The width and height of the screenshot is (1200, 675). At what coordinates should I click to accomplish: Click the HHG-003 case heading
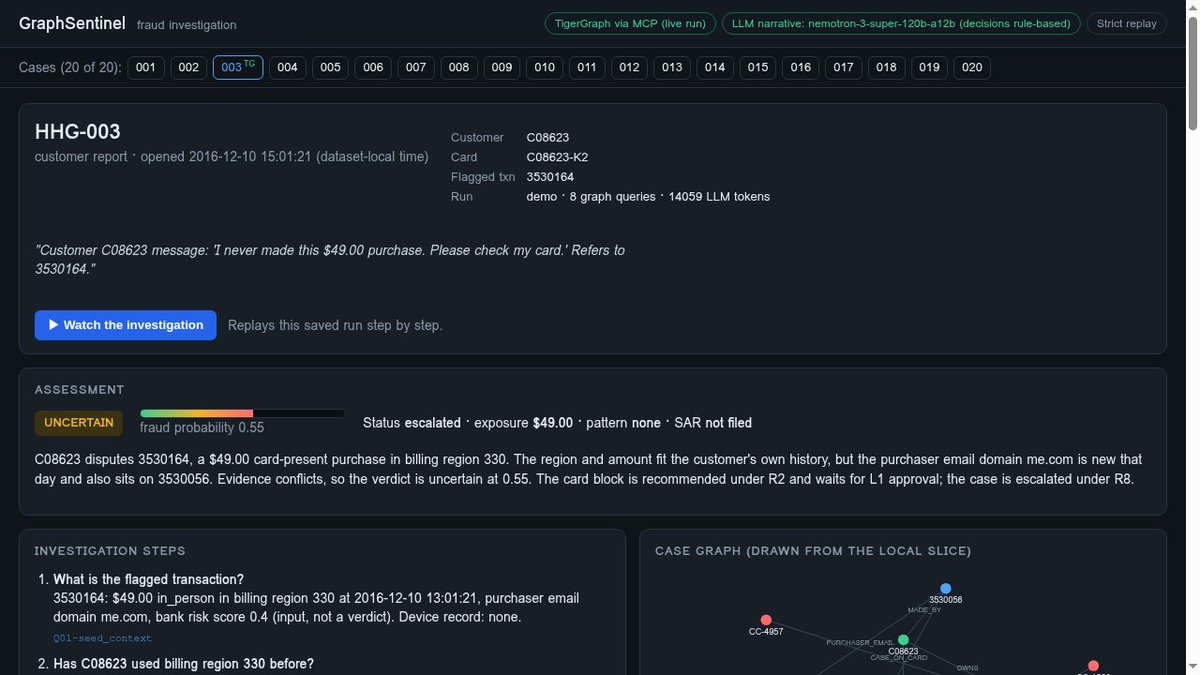(78, 132)
